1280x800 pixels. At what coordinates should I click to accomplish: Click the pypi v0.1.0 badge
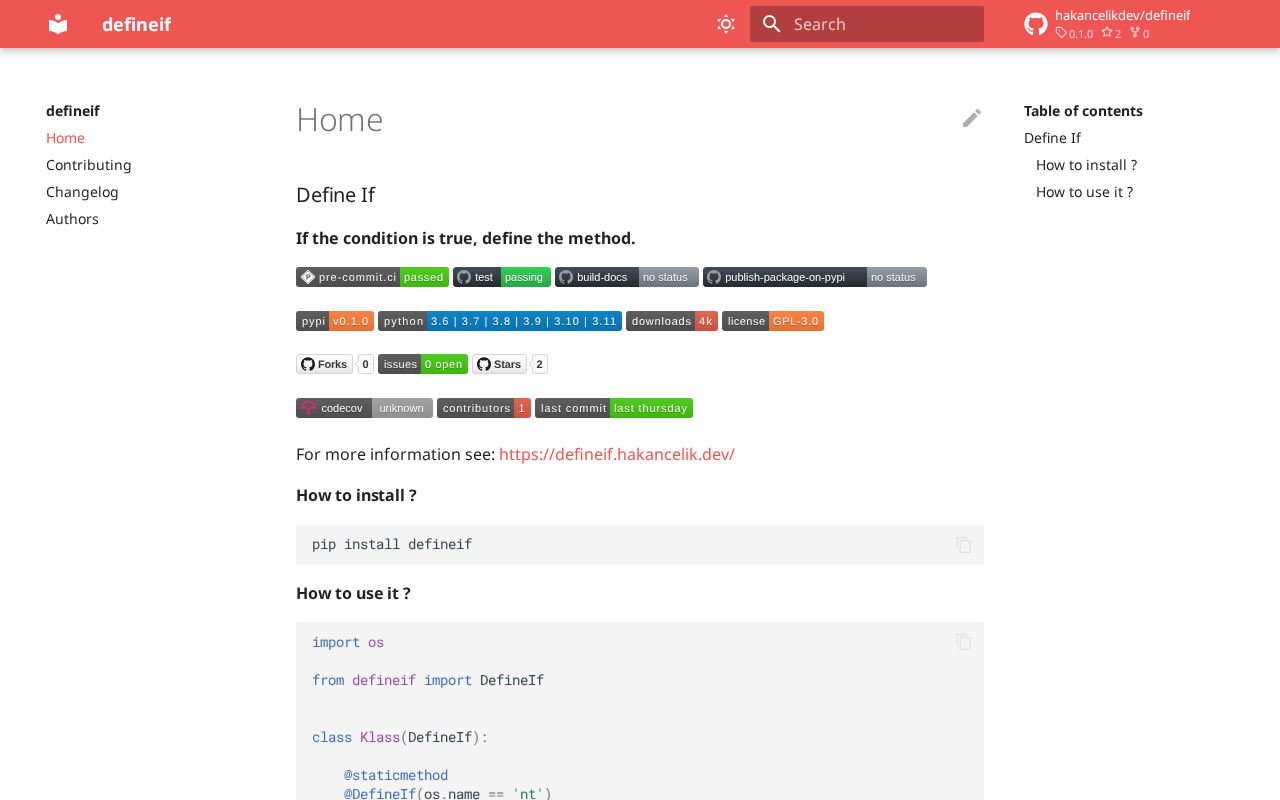334,321
